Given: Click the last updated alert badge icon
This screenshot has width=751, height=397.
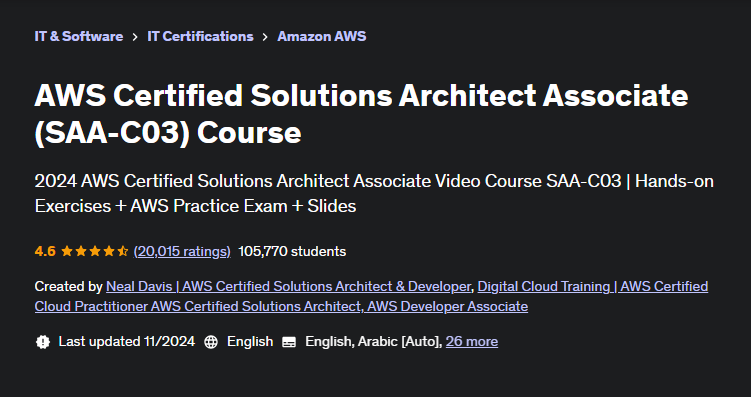Looking at the screenshot, I should [43, 341].
